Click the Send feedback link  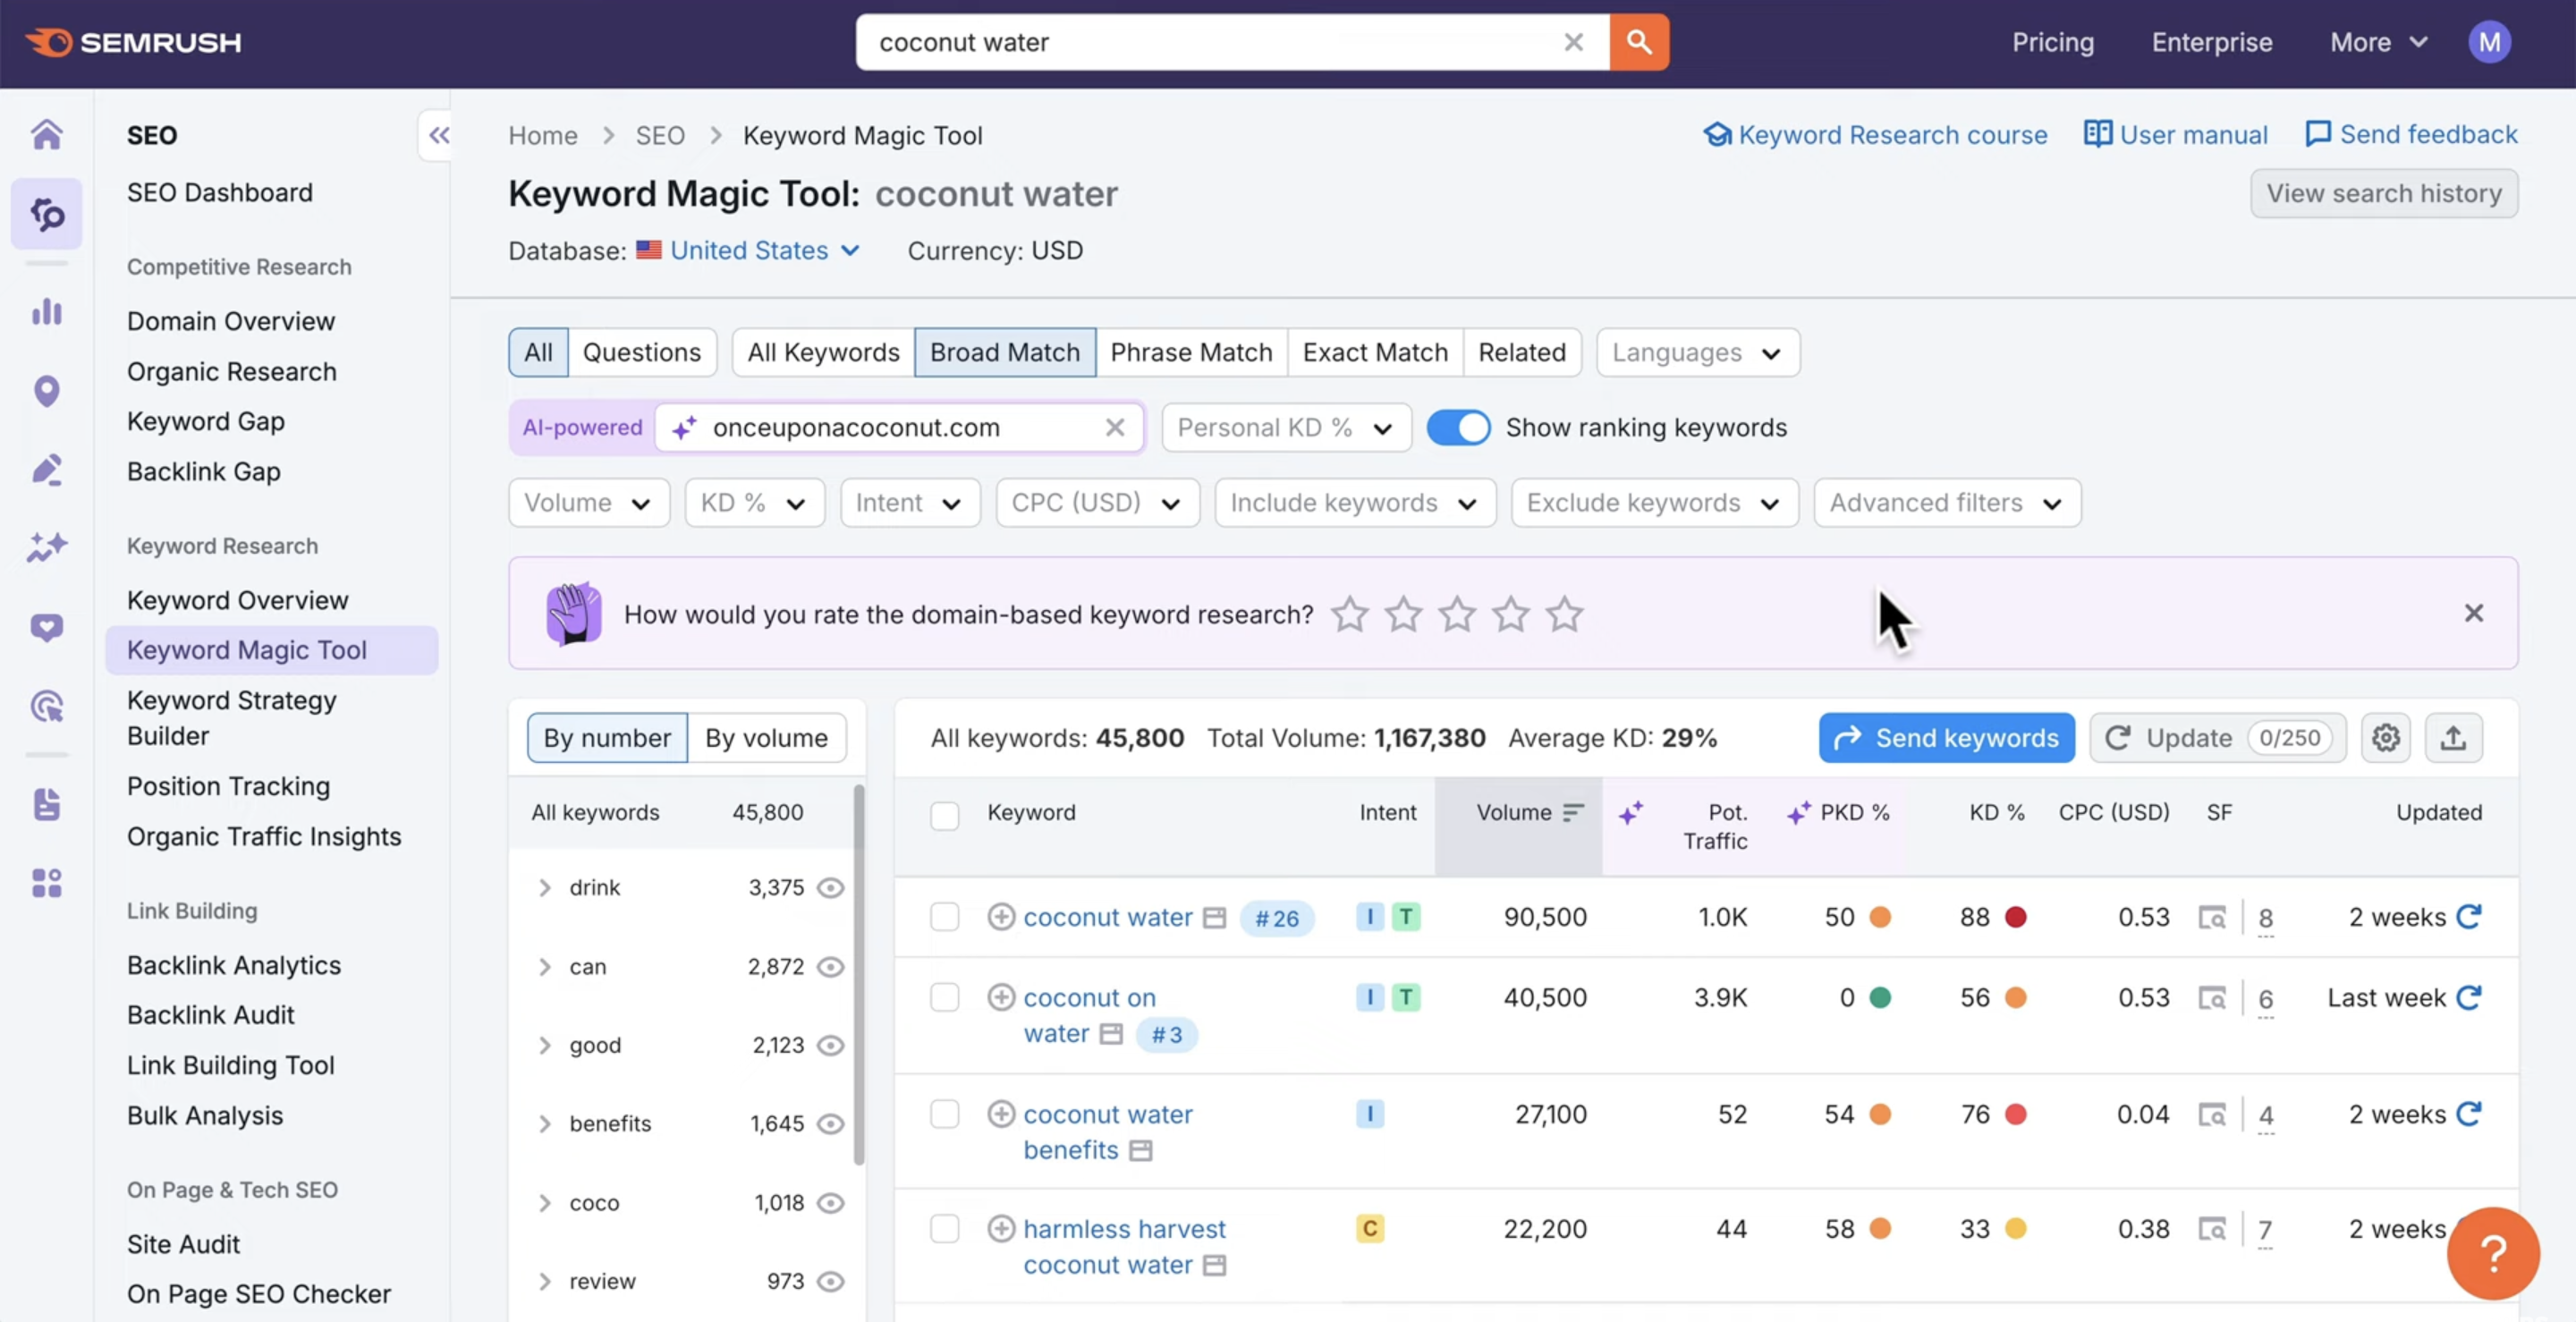[2411, 135]
